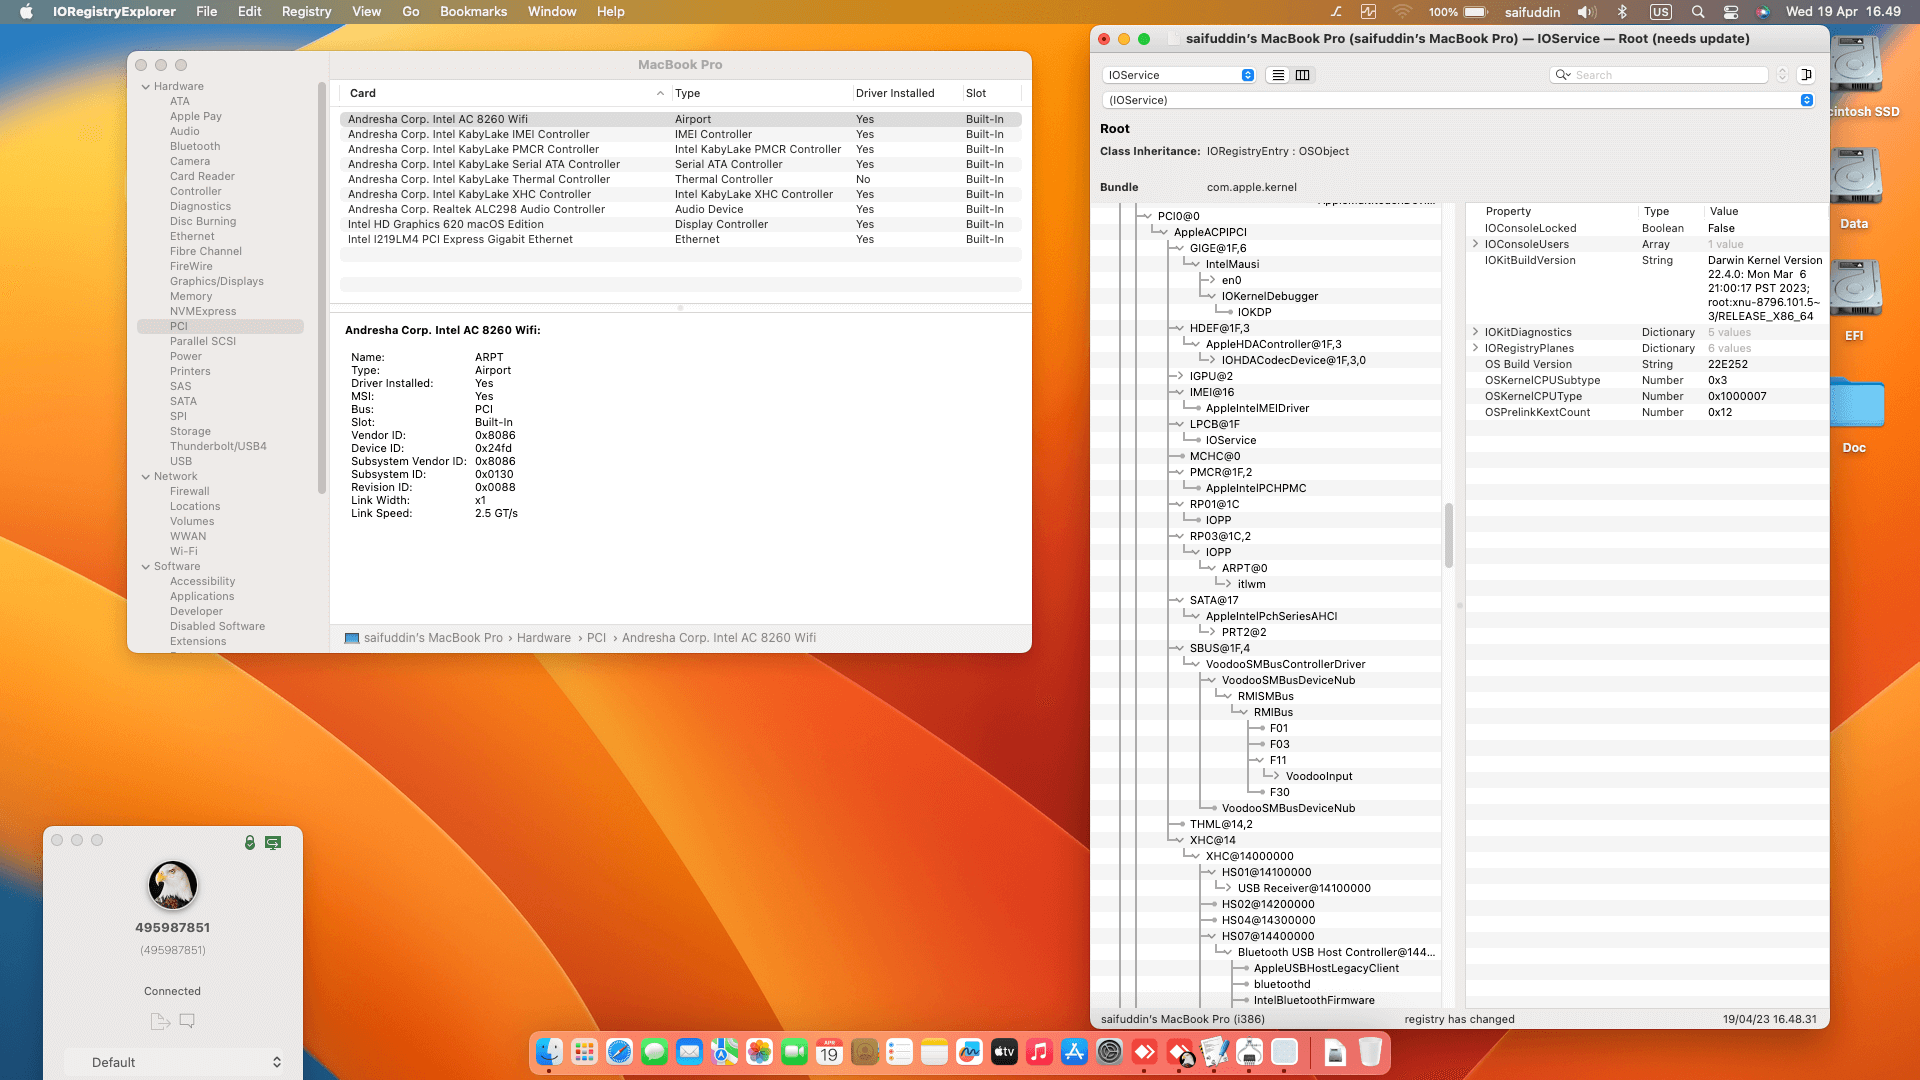Viewport: 1920px width, 1080px height.
Task: Open the Bookmarks menu
Action: point(473,12)
